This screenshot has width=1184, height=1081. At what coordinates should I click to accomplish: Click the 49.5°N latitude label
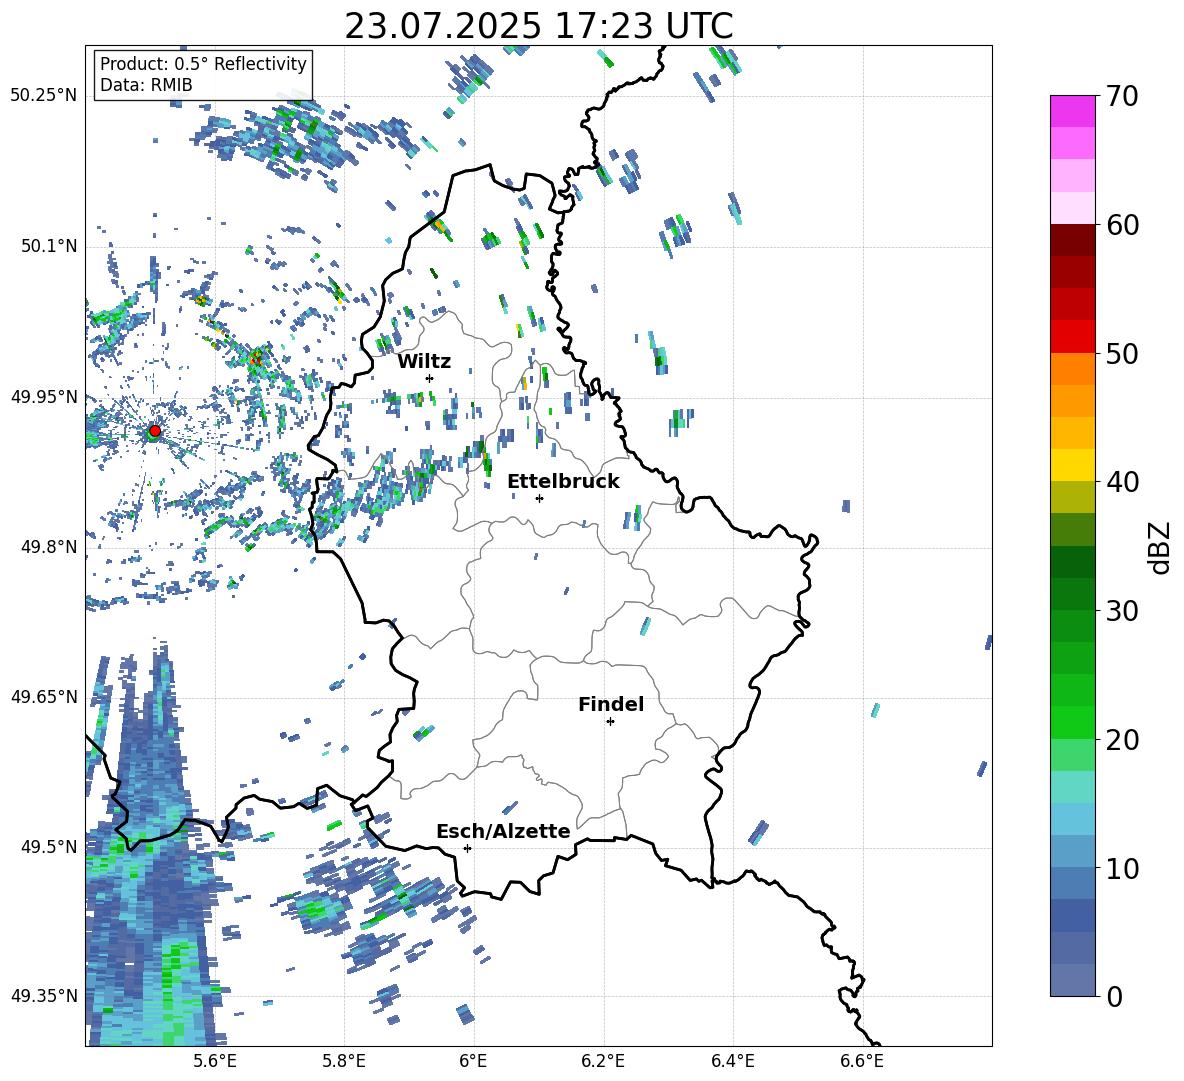tap(50, 847)
